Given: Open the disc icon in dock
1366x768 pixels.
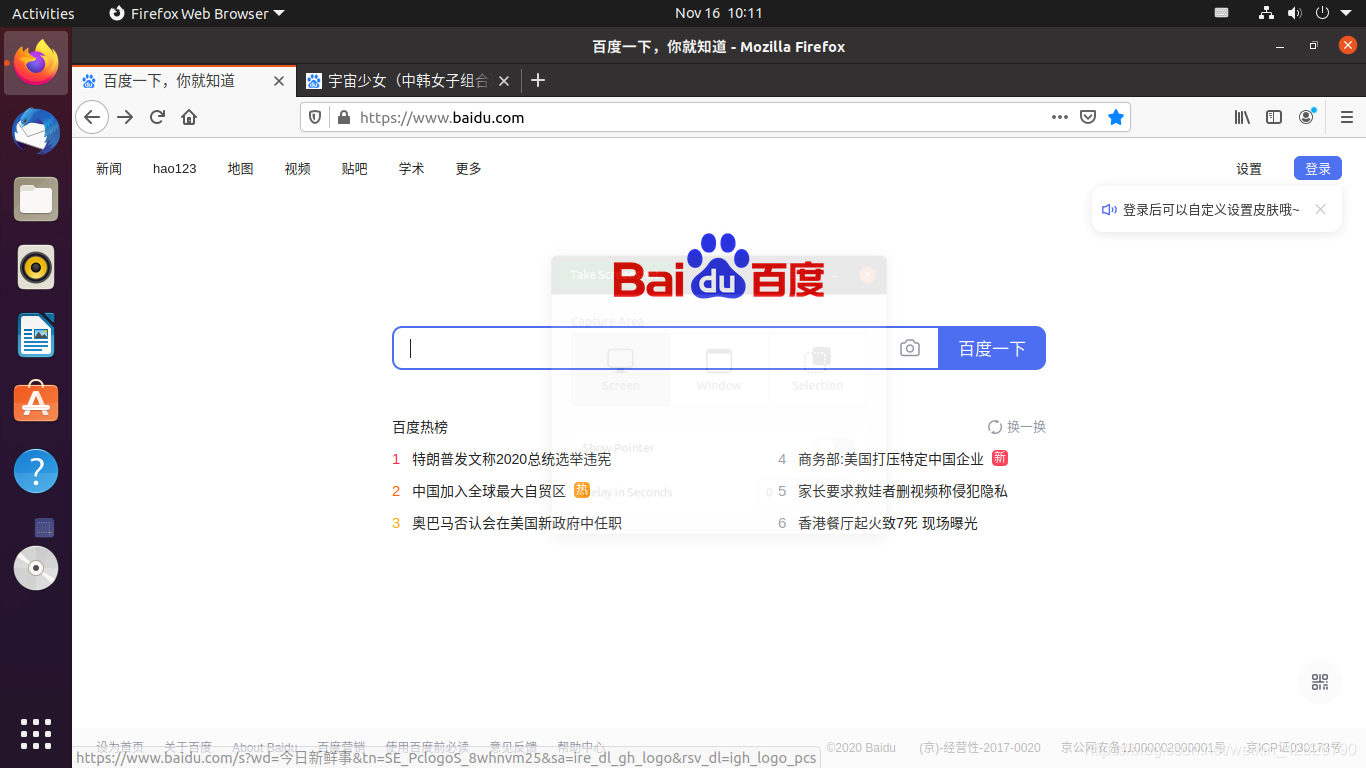Looking at the screenshot, I should pos(36,568).
